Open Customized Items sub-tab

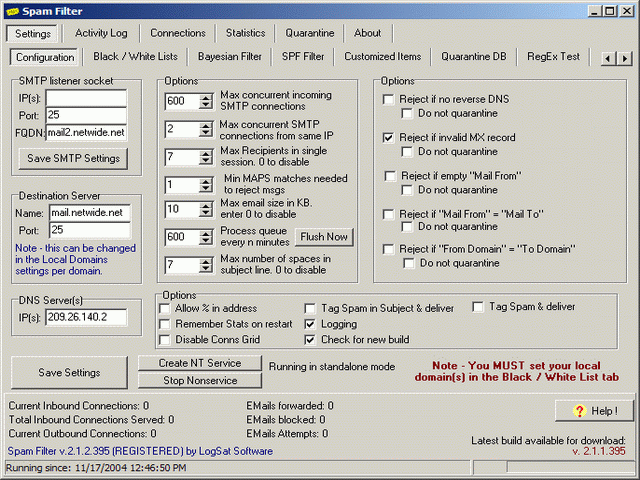[382, 56]
